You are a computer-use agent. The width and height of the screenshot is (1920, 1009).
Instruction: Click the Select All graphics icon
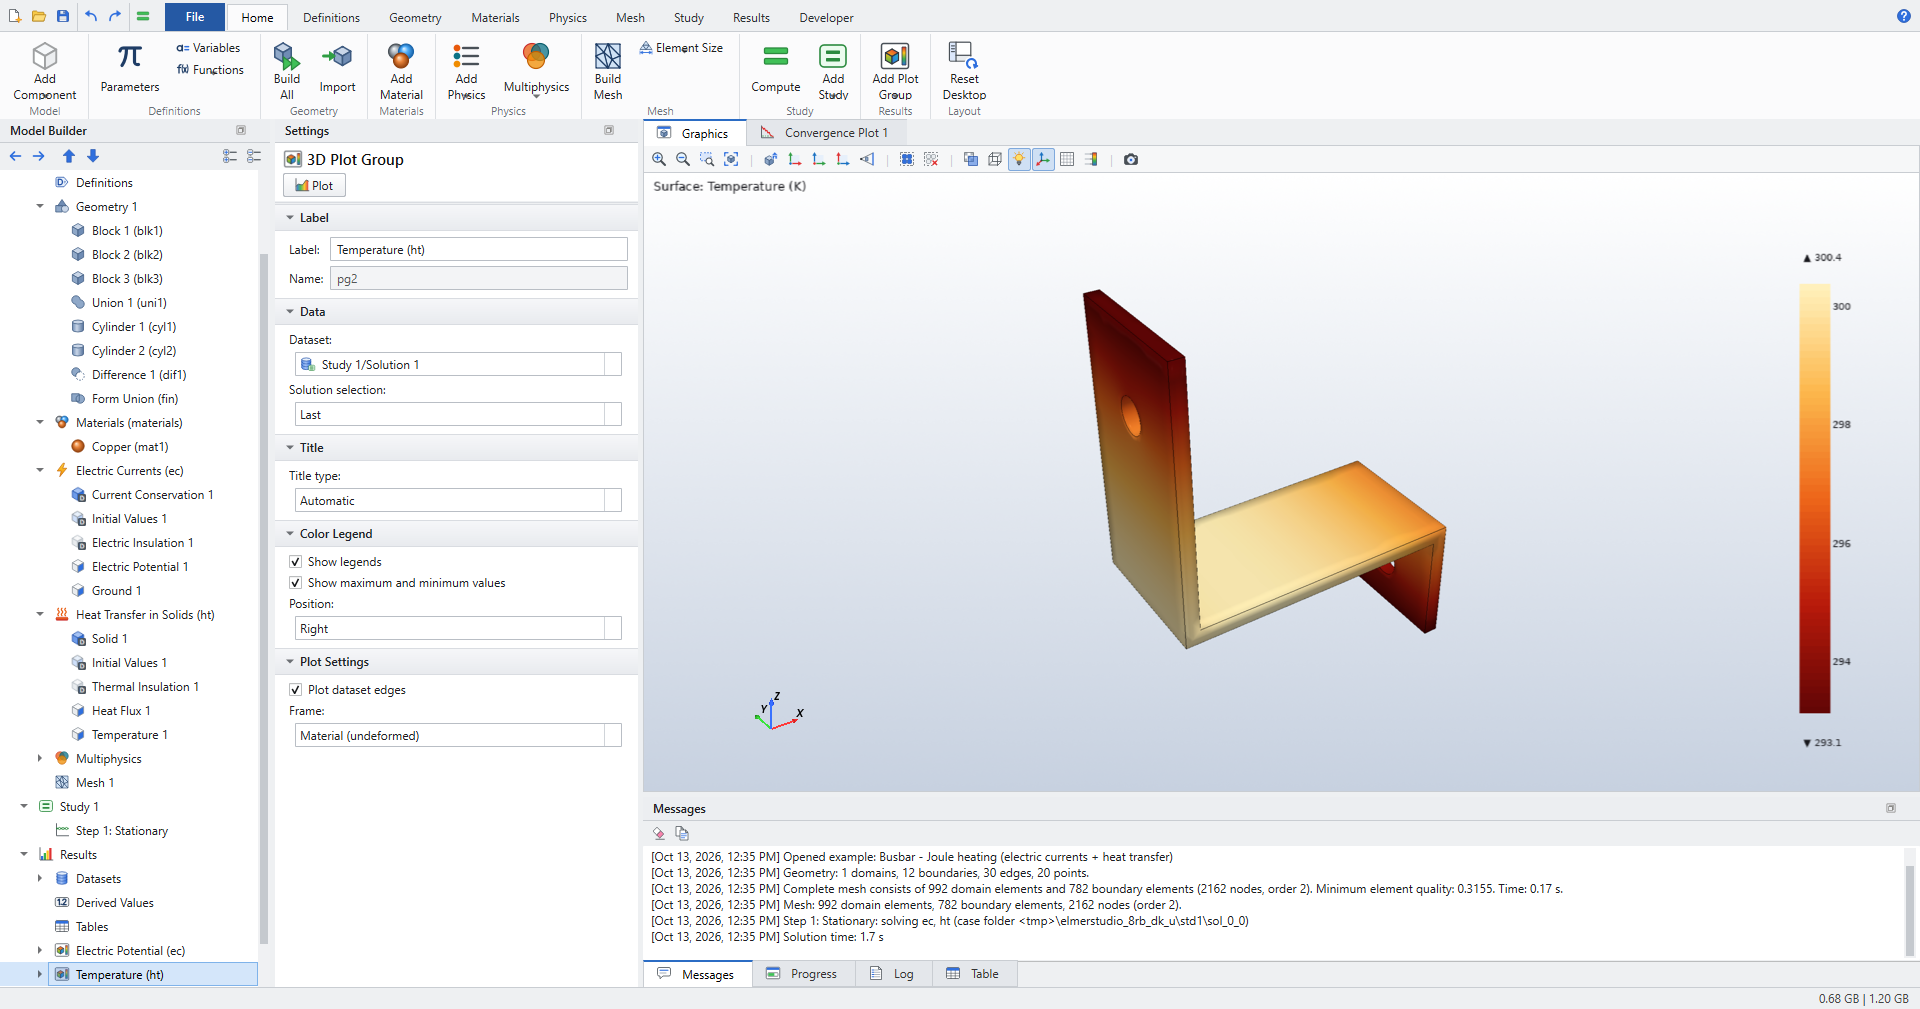907,159
